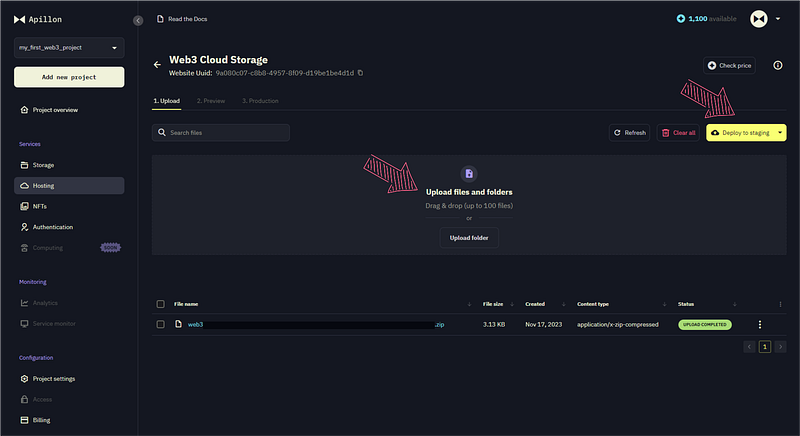The width and height of the screenshot is (800, 436).
Task: Sort by Created column arrow
Action: pyautogui.click(x=563, y=304)
